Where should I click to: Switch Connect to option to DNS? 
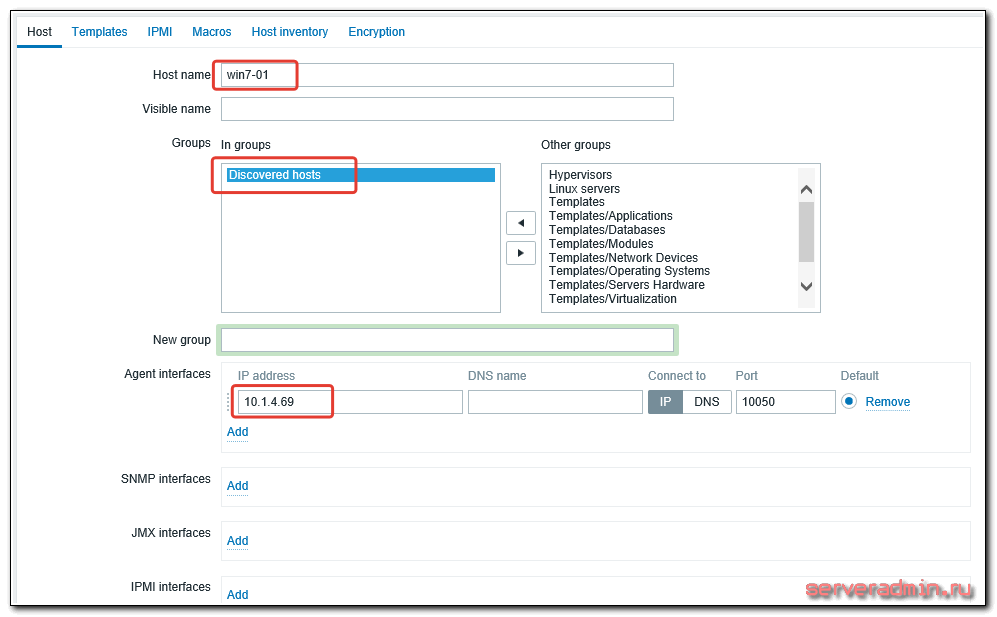[x=706, y=402]
